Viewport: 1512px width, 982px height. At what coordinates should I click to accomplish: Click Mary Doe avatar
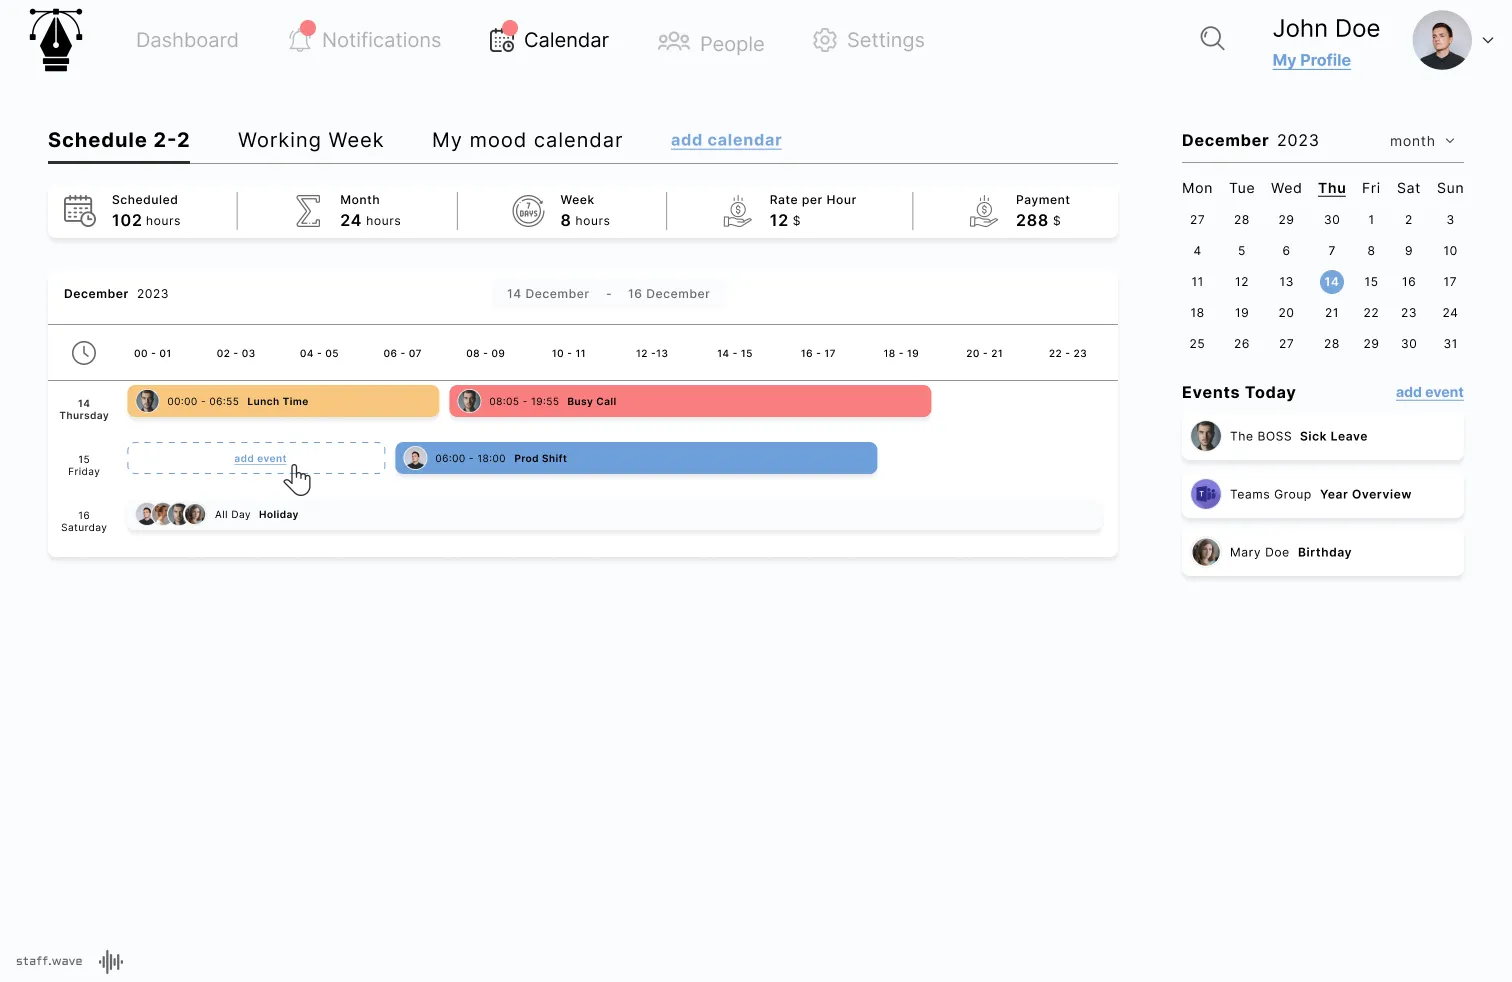(x=1206, y=552)
